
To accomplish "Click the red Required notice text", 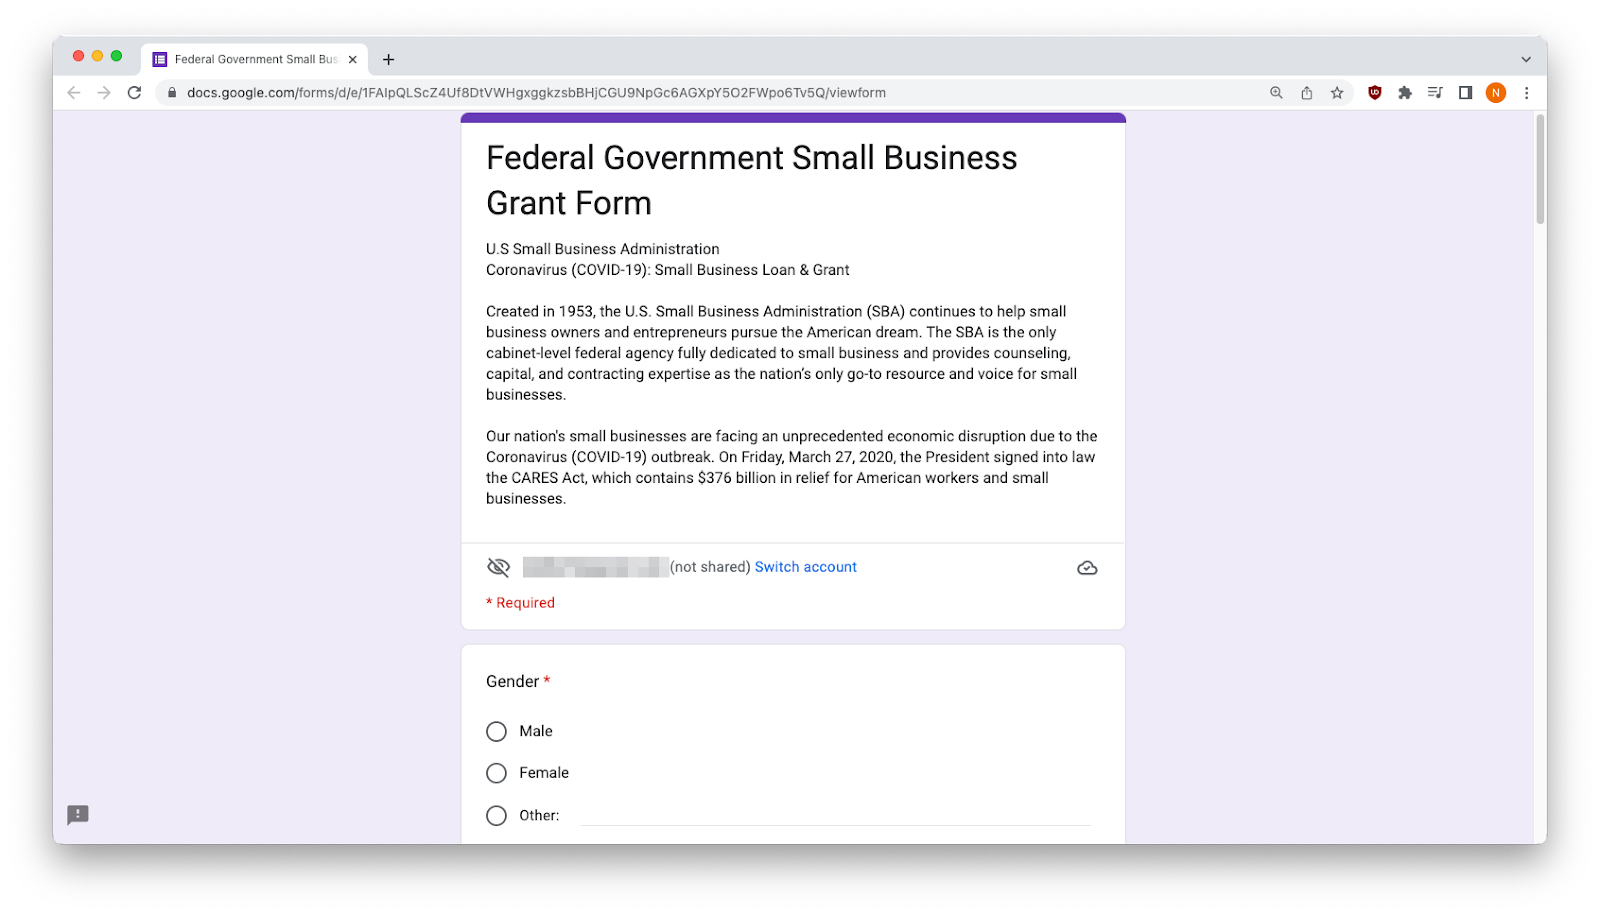I will point(520,603).
